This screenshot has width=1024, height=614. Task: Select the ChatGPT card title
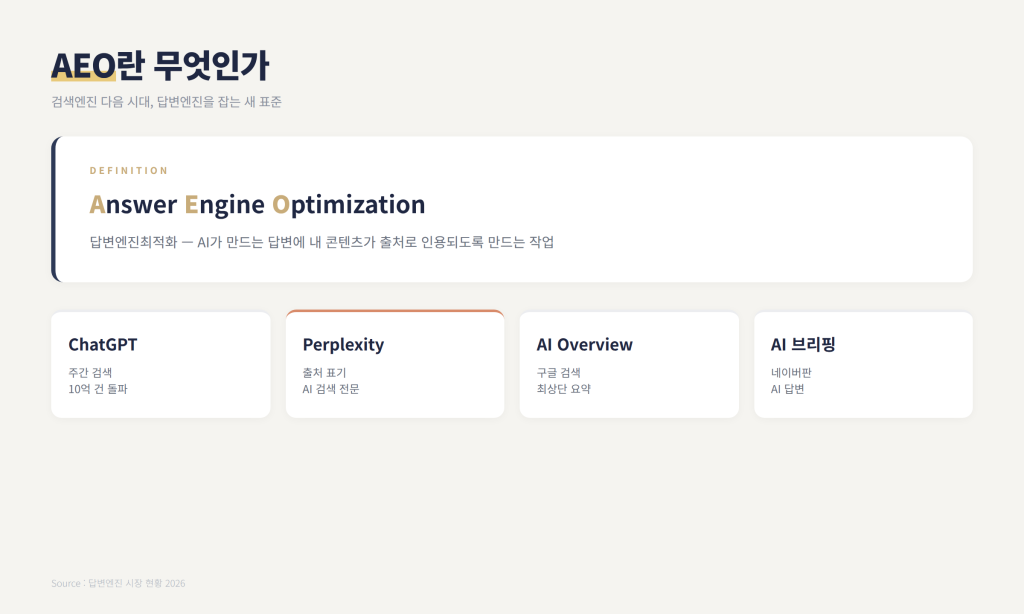click(x=103, y=344)
